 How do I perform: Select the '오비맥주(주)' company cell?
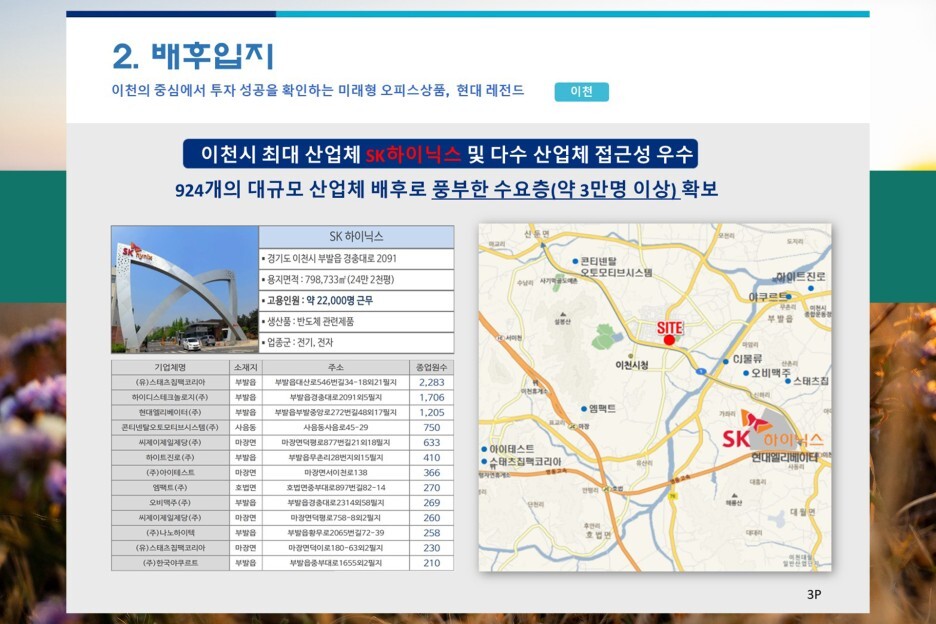tap(170, 503)
